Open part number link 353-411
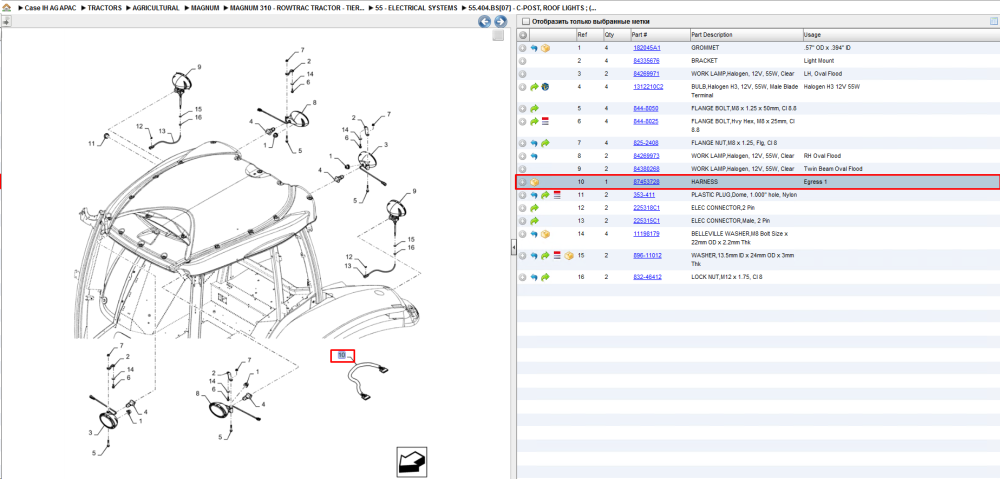The image size is (1000, 479). [643, 195]
